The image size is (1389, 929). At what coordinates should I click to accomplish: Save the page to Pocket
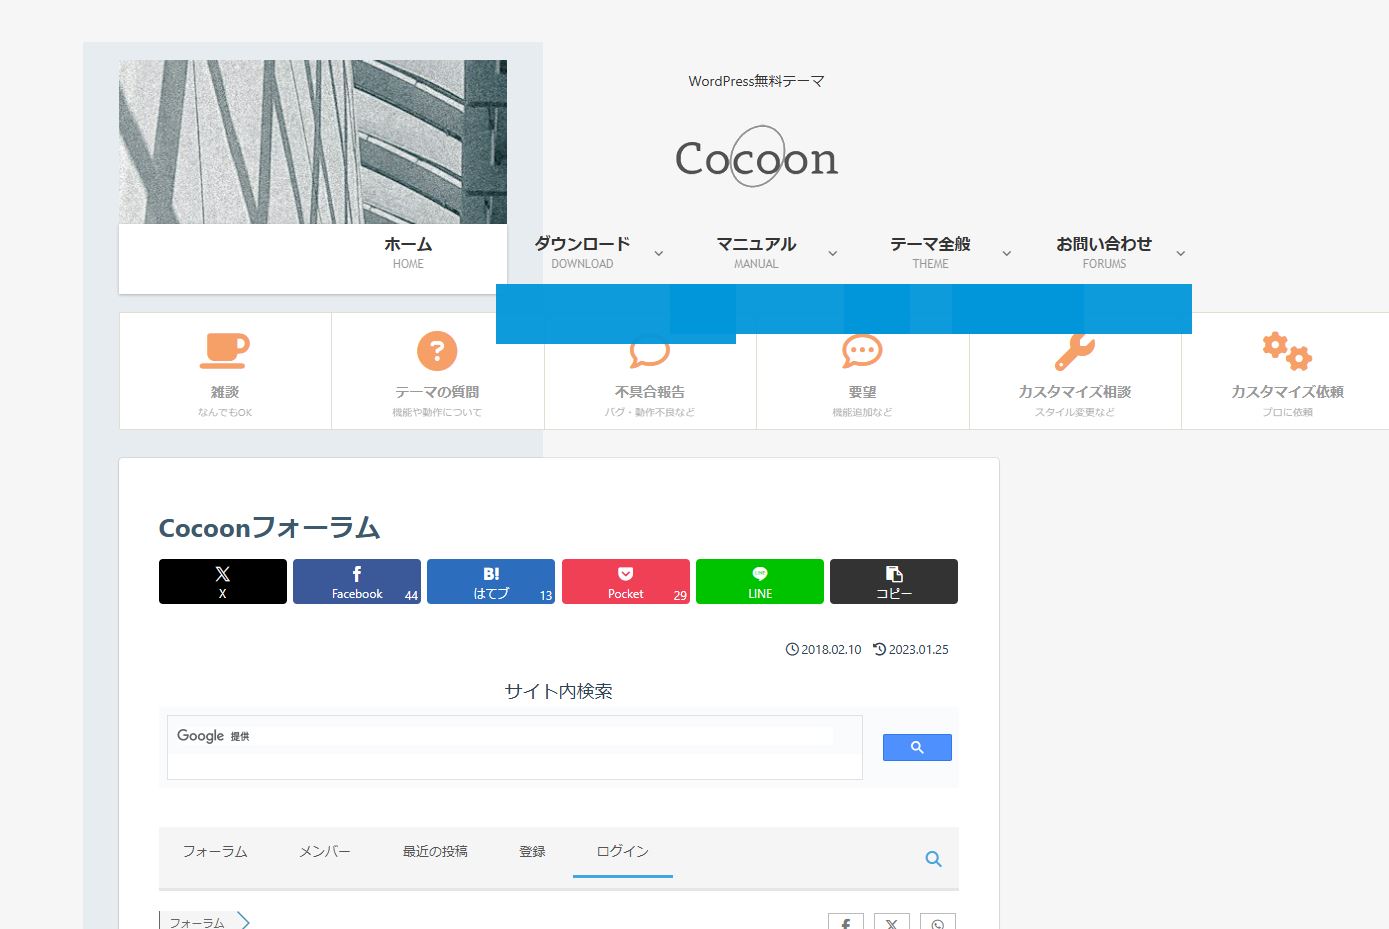626,581
